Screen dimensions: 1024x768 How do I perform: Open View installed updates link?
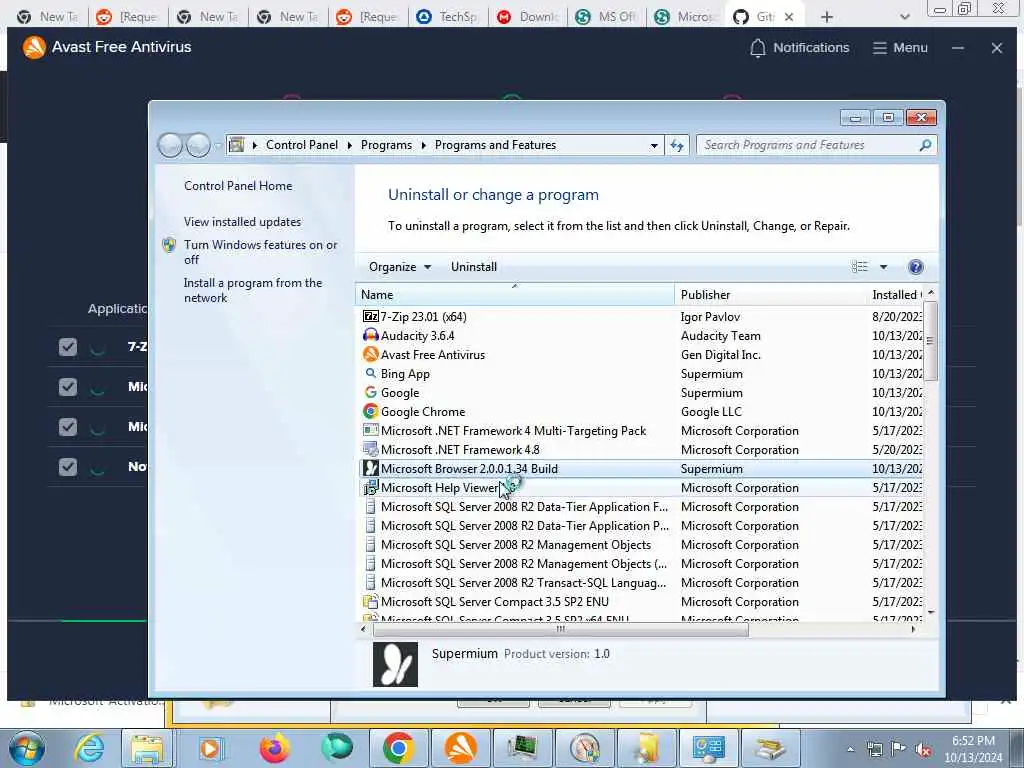click(x=242, y=221)
